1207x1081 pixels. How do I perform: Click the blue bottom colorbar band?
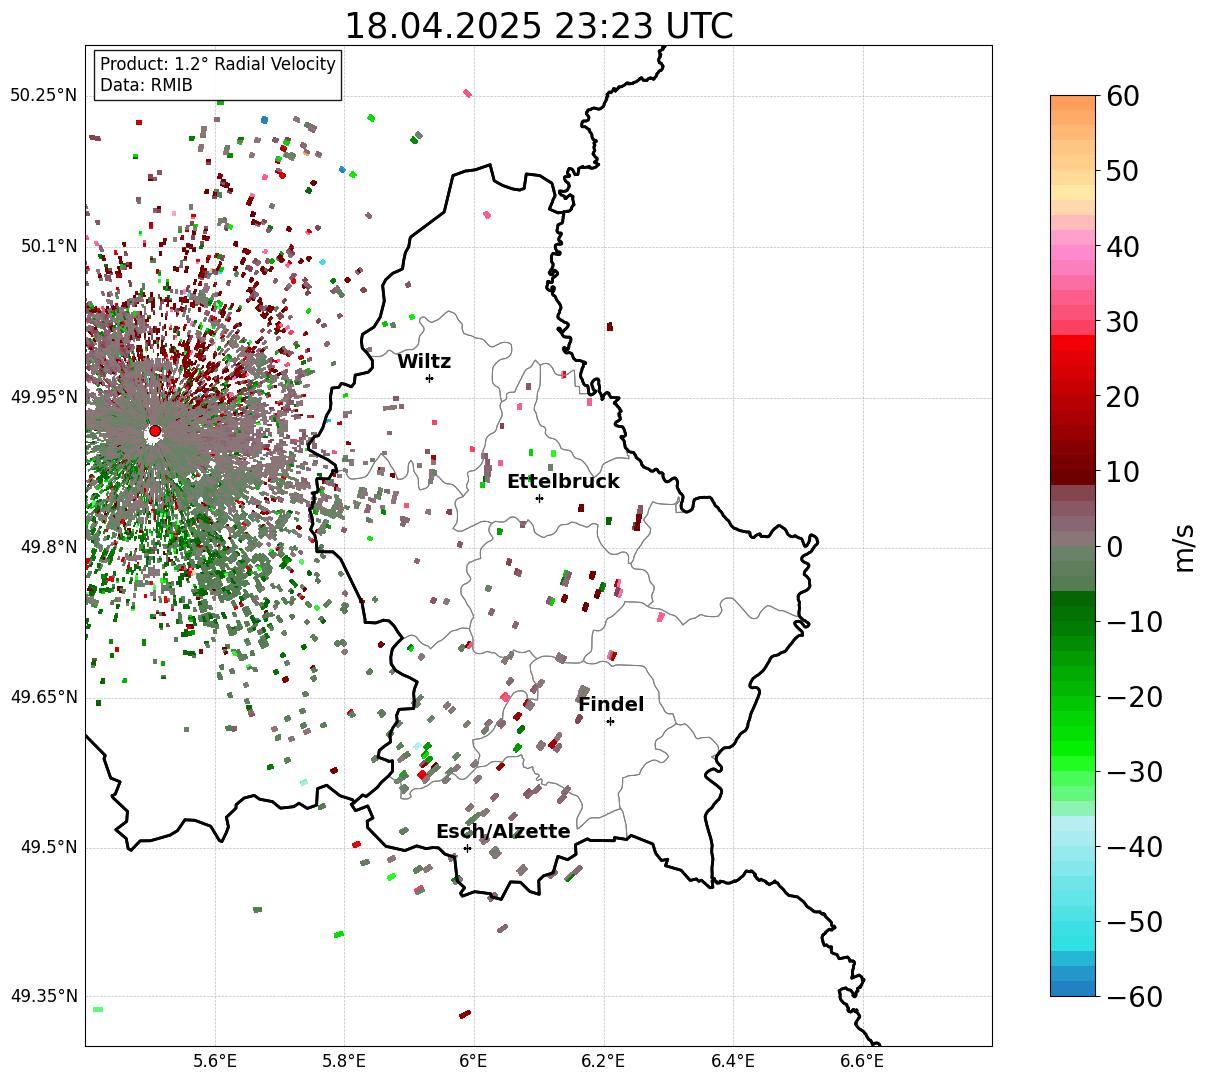(1073, 988)
